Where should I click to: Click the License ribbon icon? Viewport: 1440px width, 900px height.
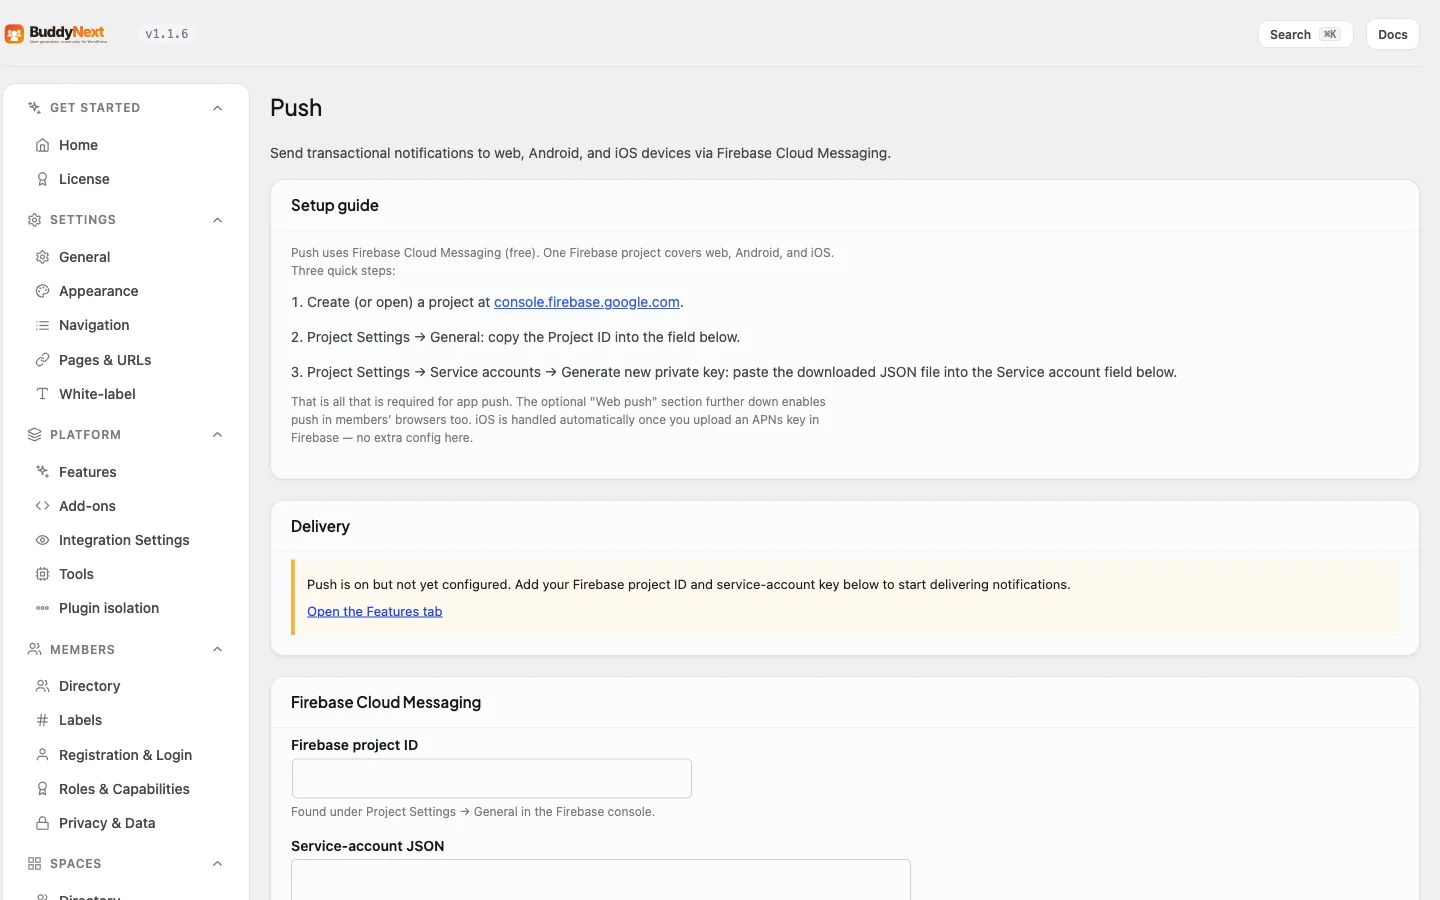point(42,179)
